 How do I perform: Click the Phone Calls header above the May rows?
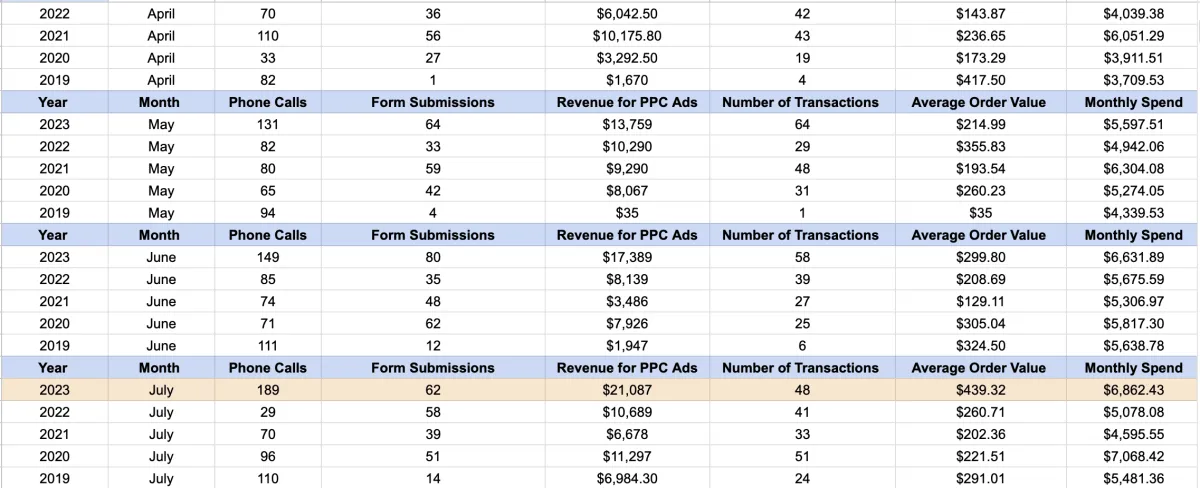click(267, 102)
